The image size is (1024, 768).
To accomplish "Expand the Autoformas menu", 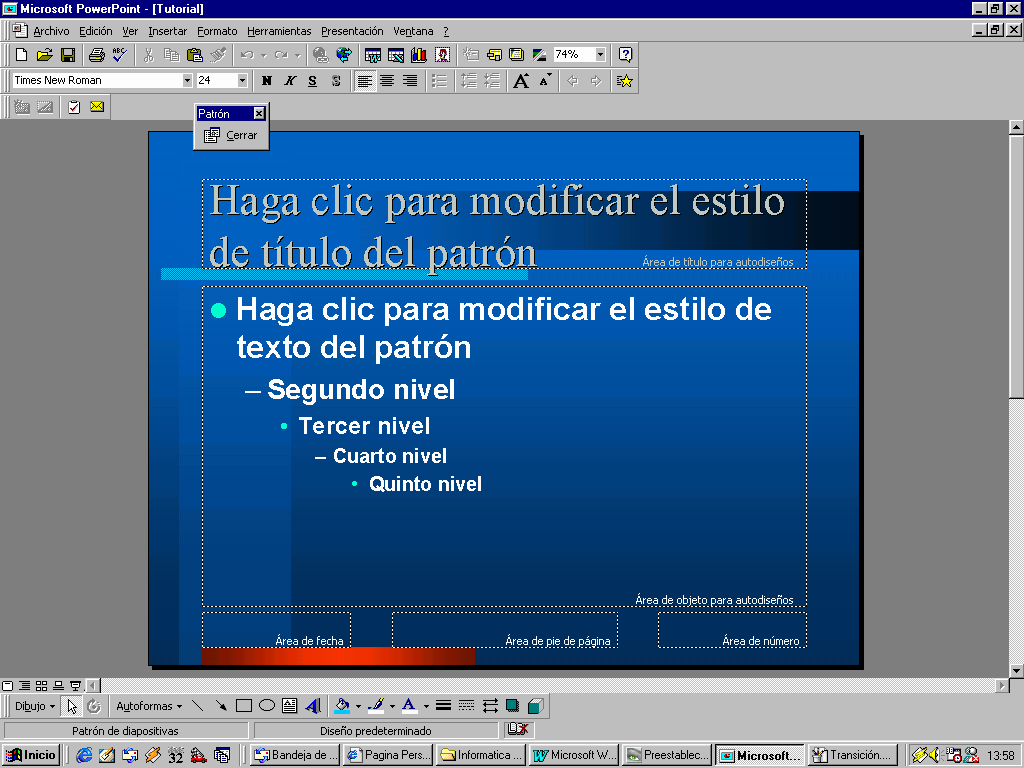I will (149, 706).
